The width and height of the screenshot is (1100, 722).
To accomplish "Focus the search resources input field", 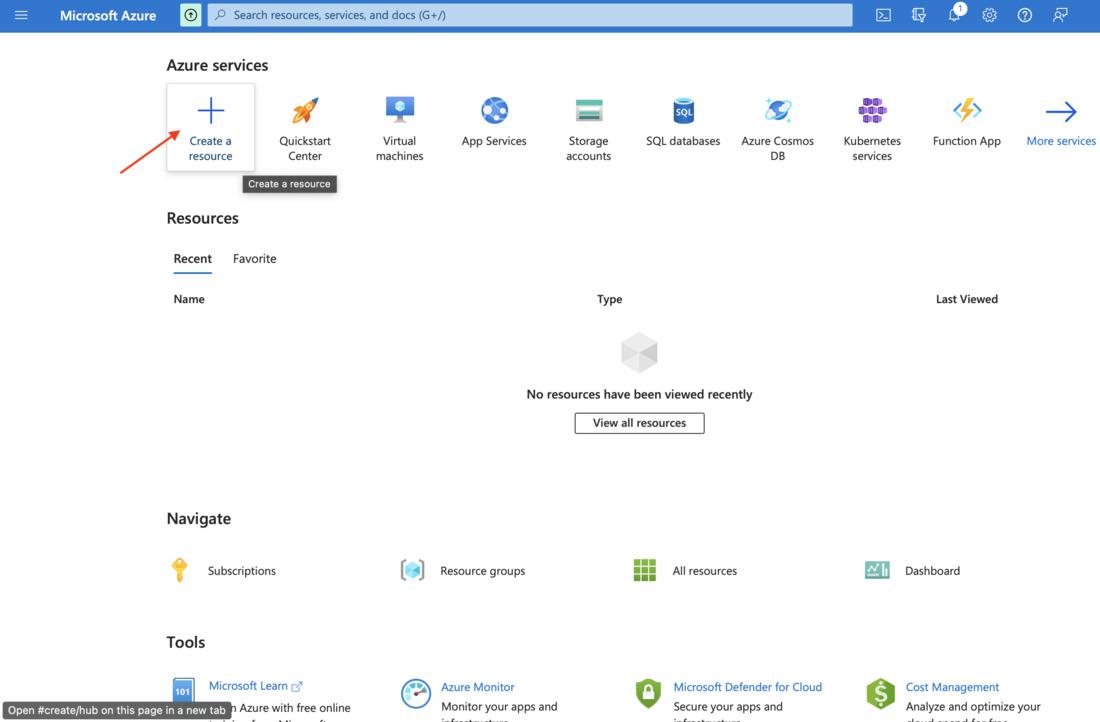I will [x=530, y=15].
